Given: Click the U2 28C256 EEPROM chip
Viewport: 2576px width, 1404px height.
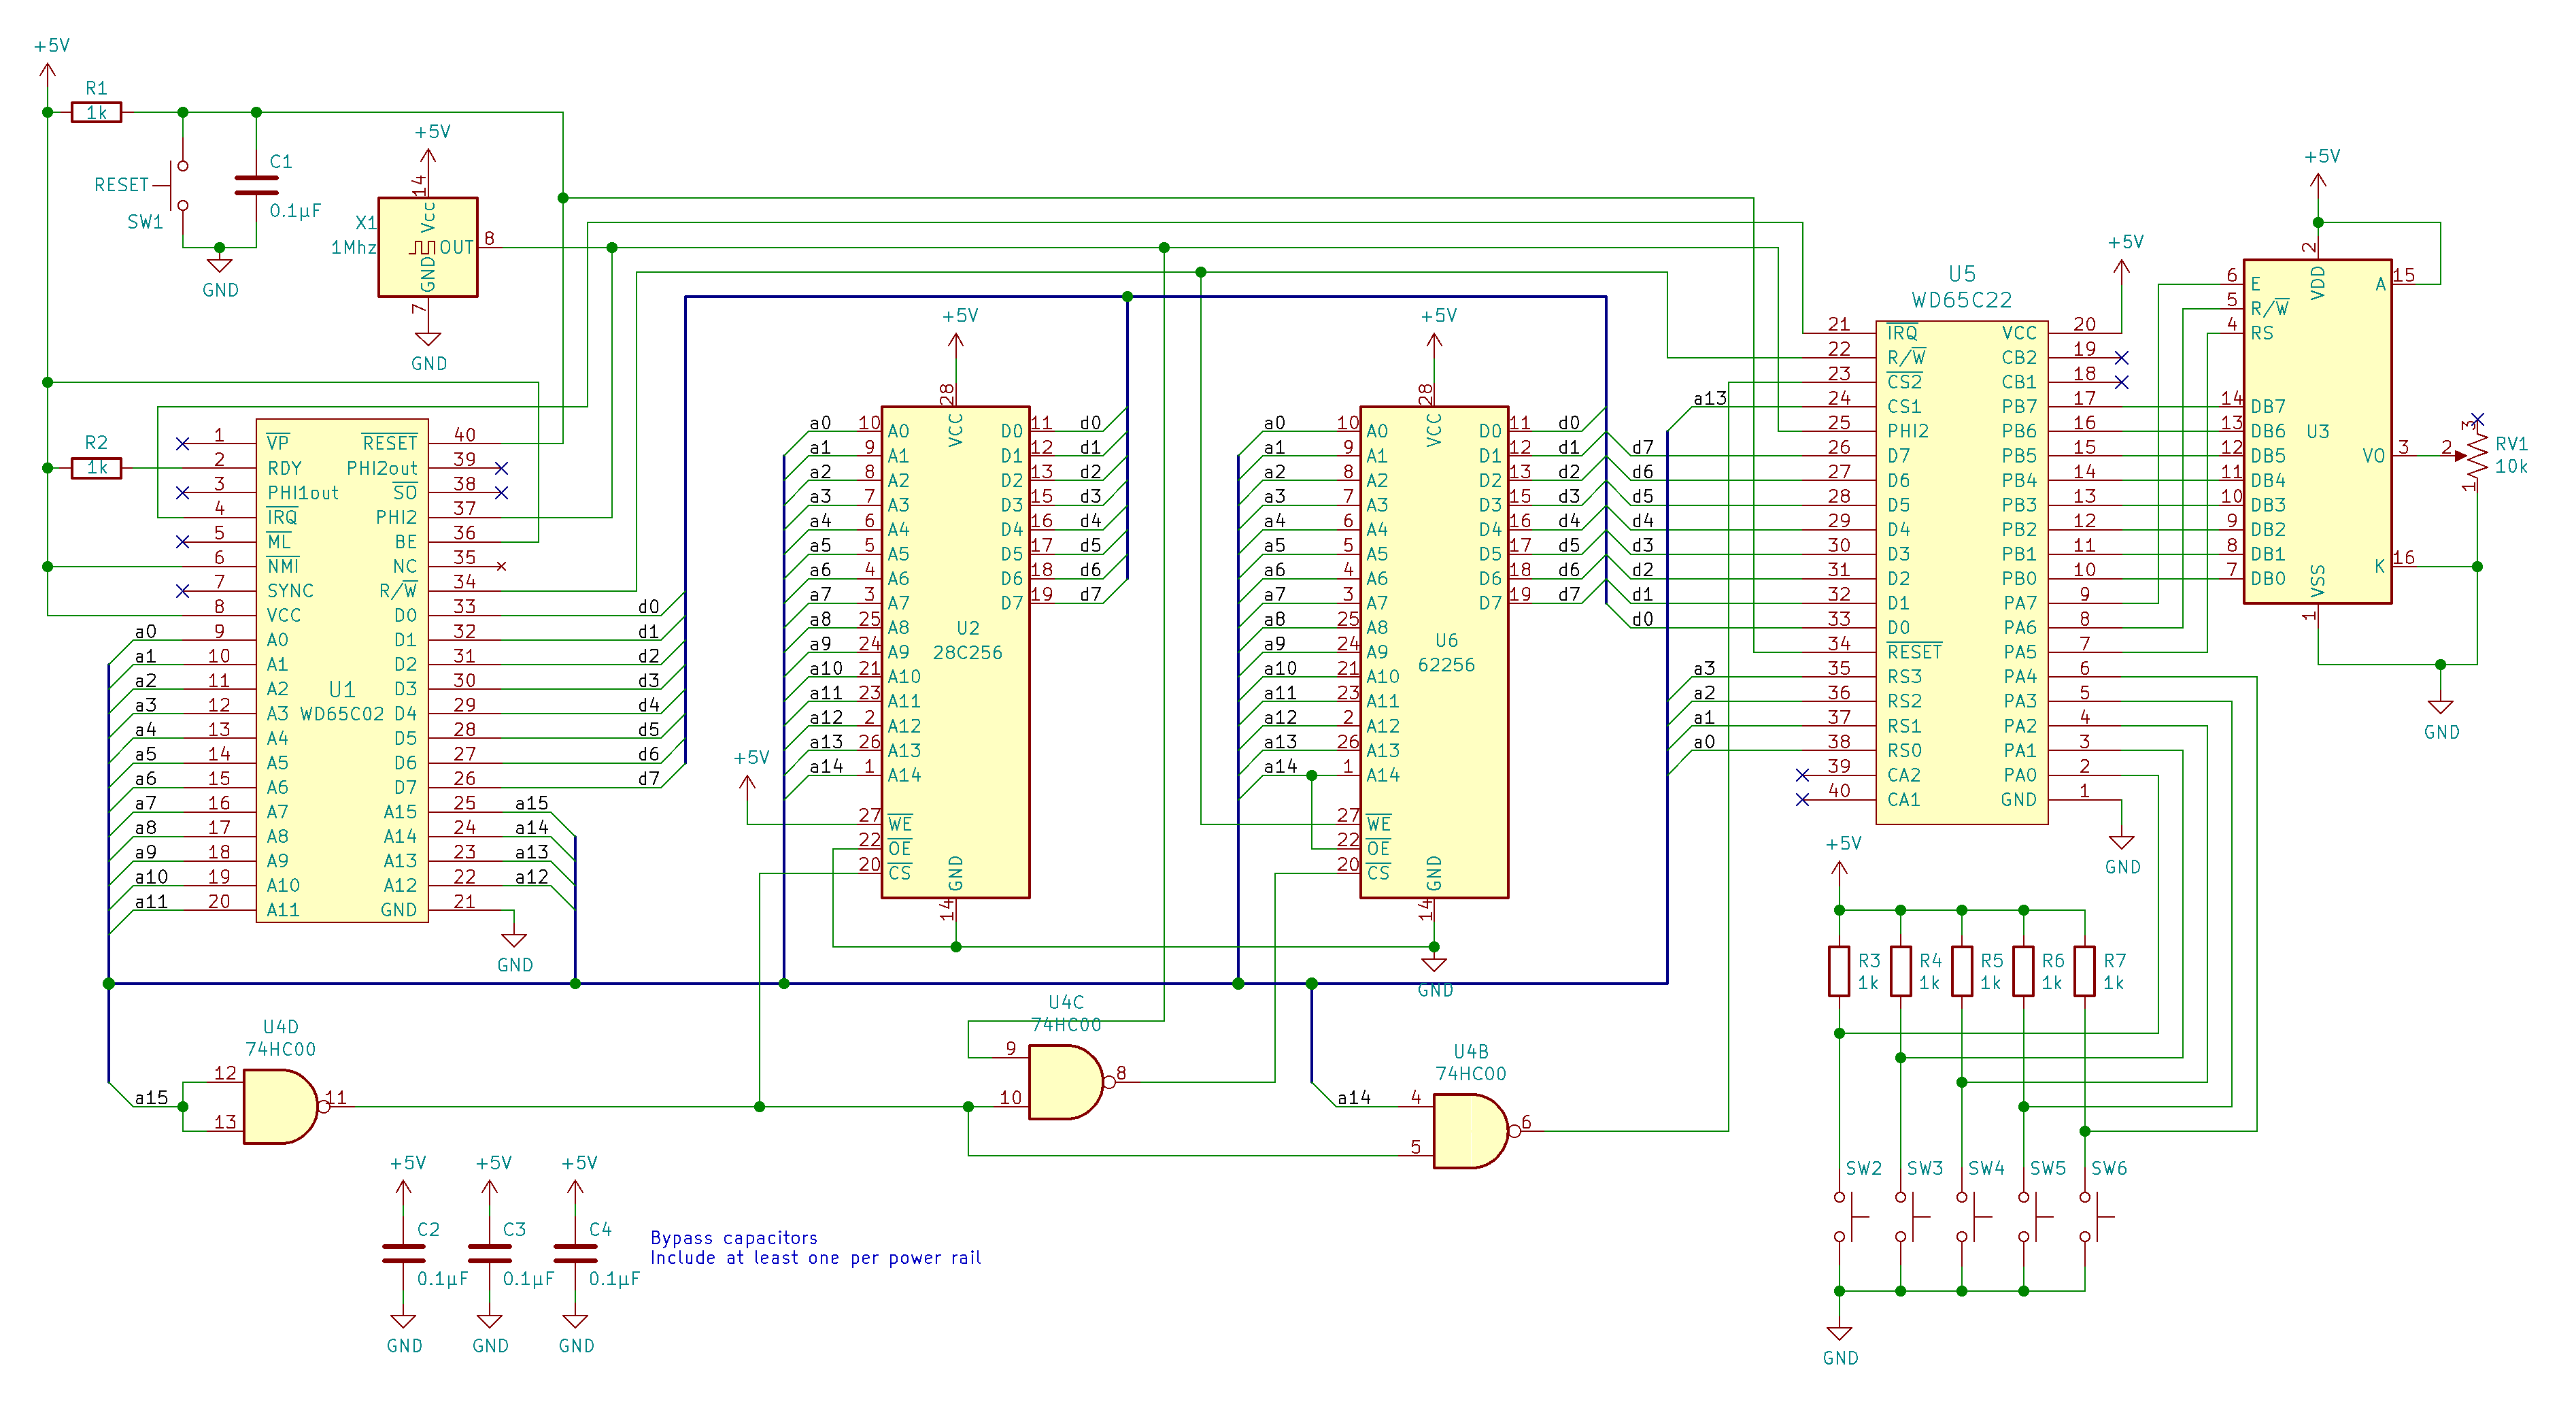Looking at the screenshot, I should click(x=955, y=652).
